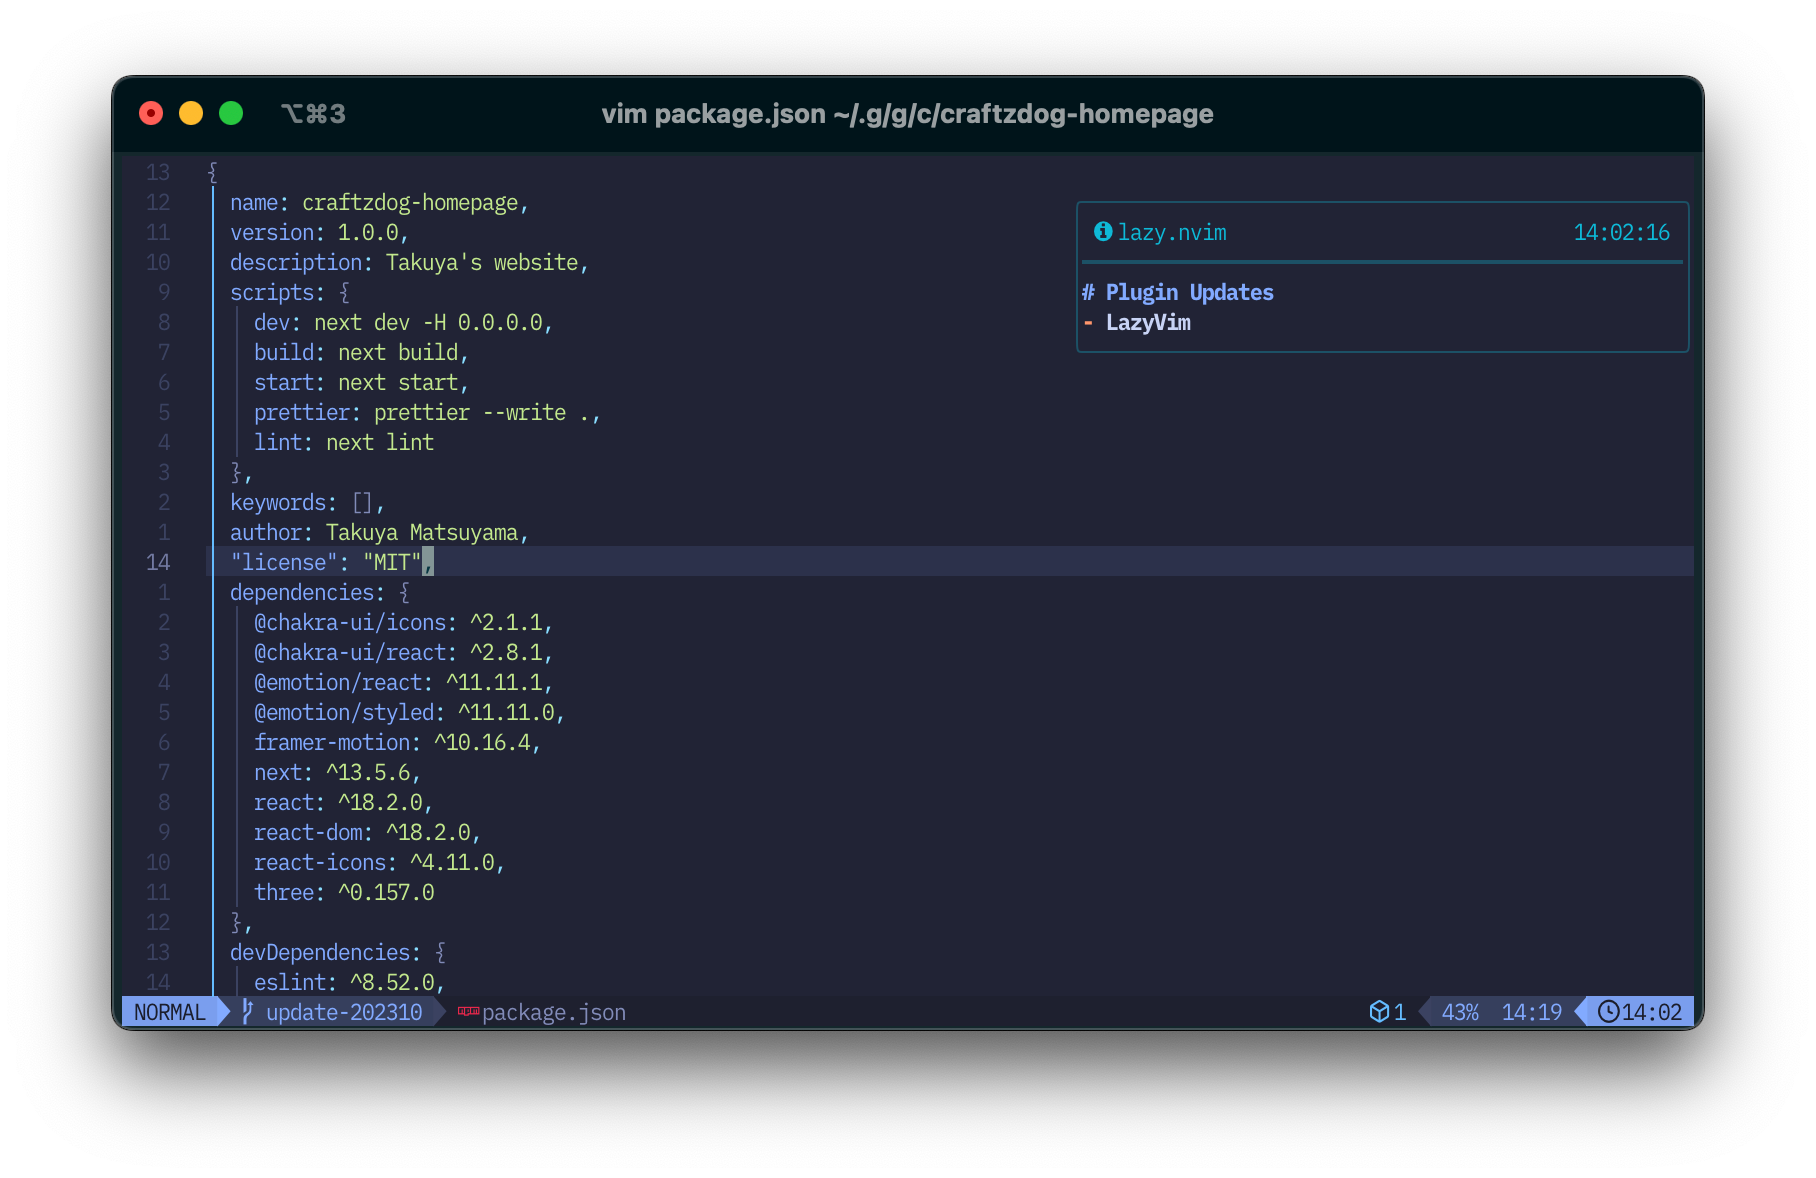
Task: Click the update-202310 branch name
Action: pos(344,1012)
